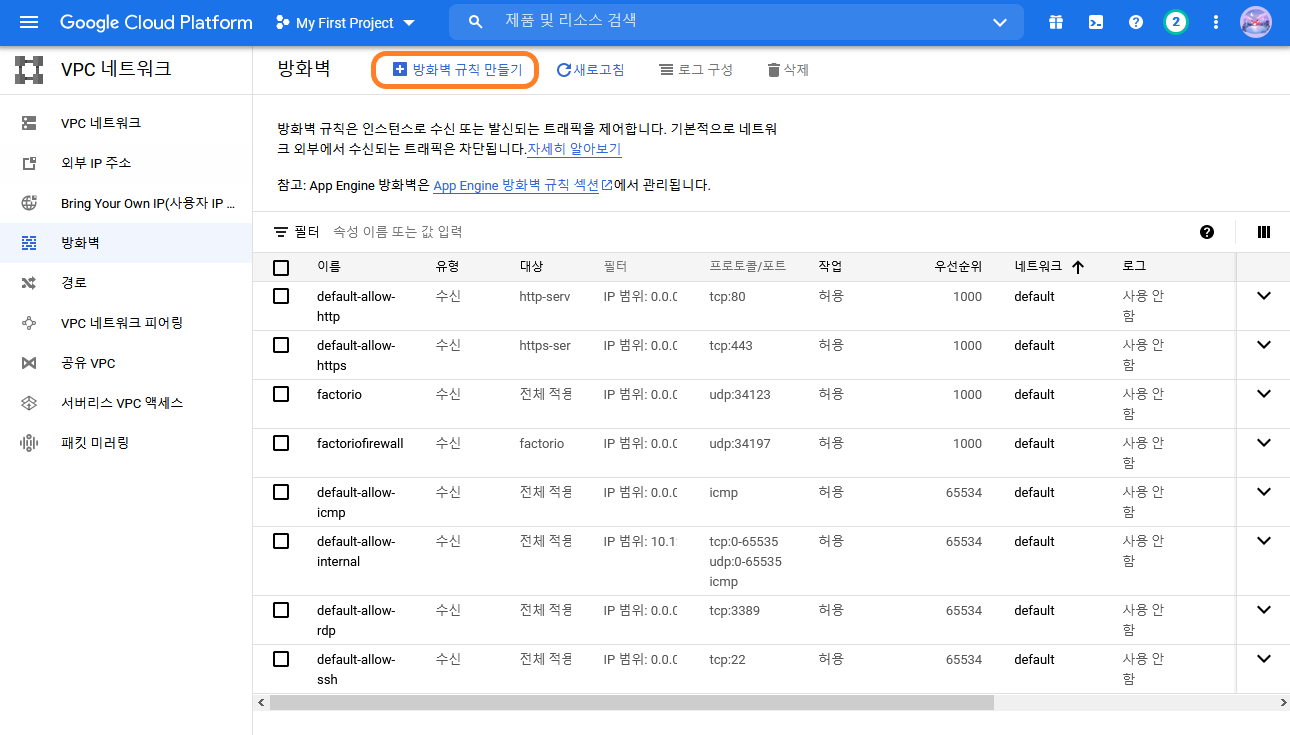Click 방화벽 규칙 만들기 button
Viewport: 1290px width, 735px height.
[457, 69]
